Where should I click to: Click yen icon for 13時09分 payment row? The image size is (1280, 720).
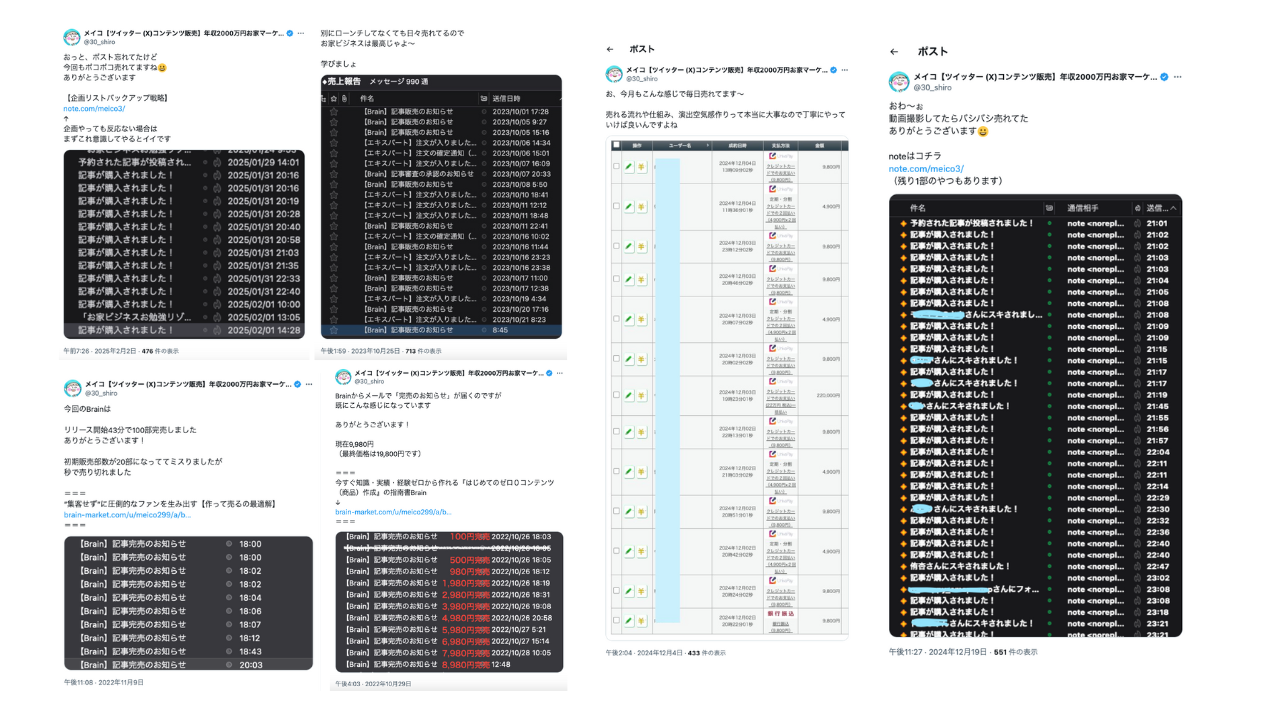[643, 165]
